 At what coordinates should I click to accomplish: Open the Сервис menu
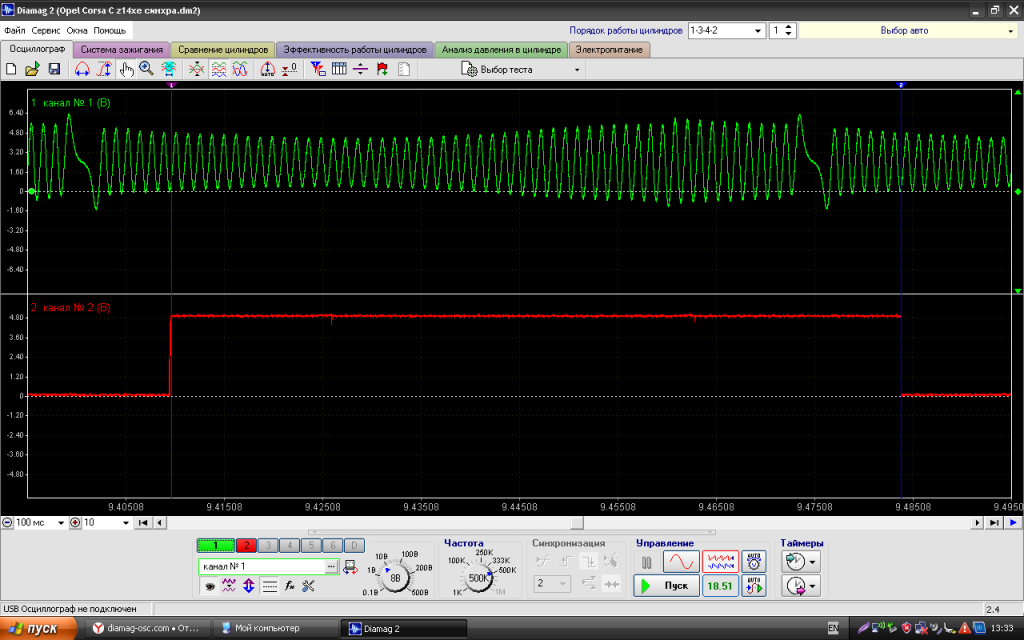click(46, 30)
